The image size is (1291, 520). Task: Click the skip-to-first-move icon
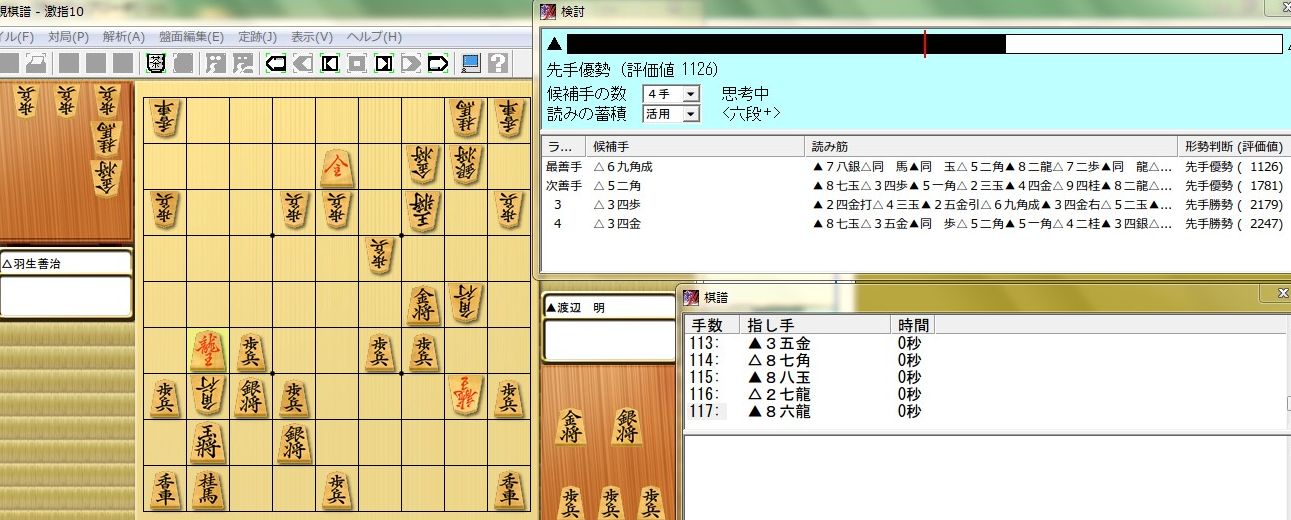(x=330, y=64)
